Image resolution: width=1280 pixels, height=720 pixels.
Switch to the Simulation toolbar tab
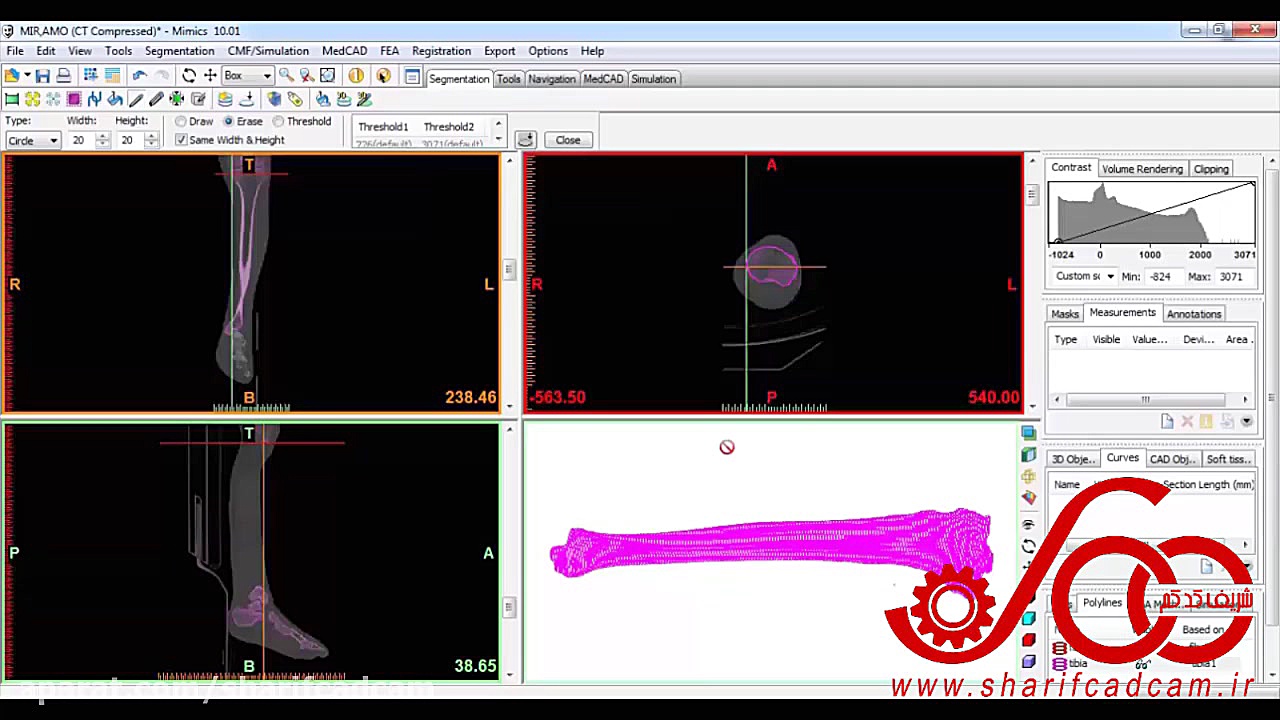click(x=653, y=79)
